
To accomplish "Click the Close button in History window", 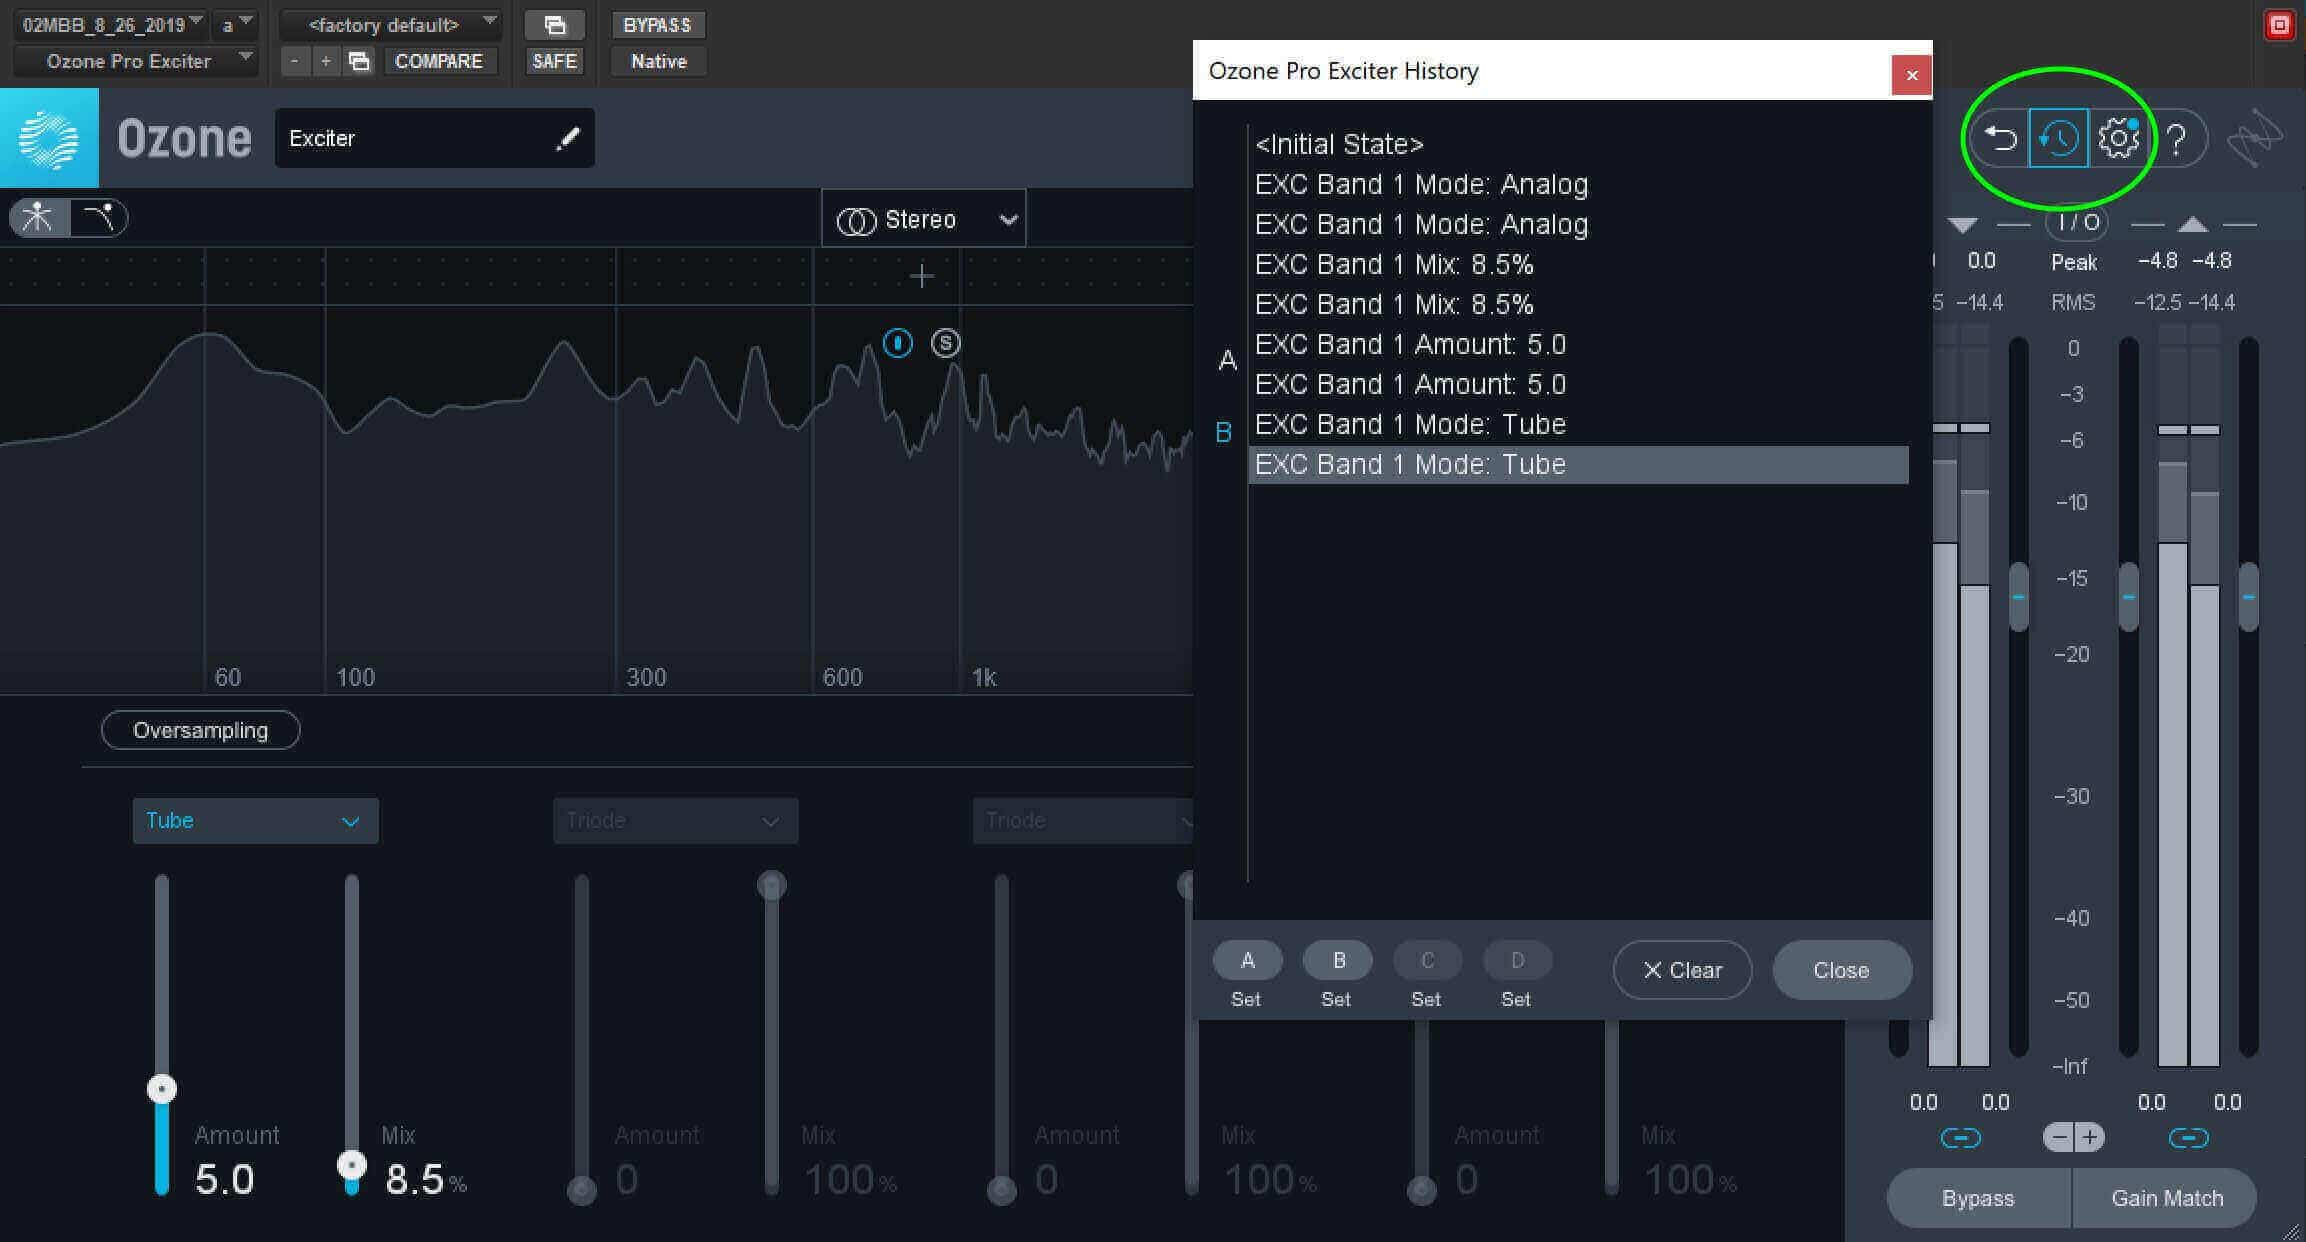I will click(x=1841, y=970).
